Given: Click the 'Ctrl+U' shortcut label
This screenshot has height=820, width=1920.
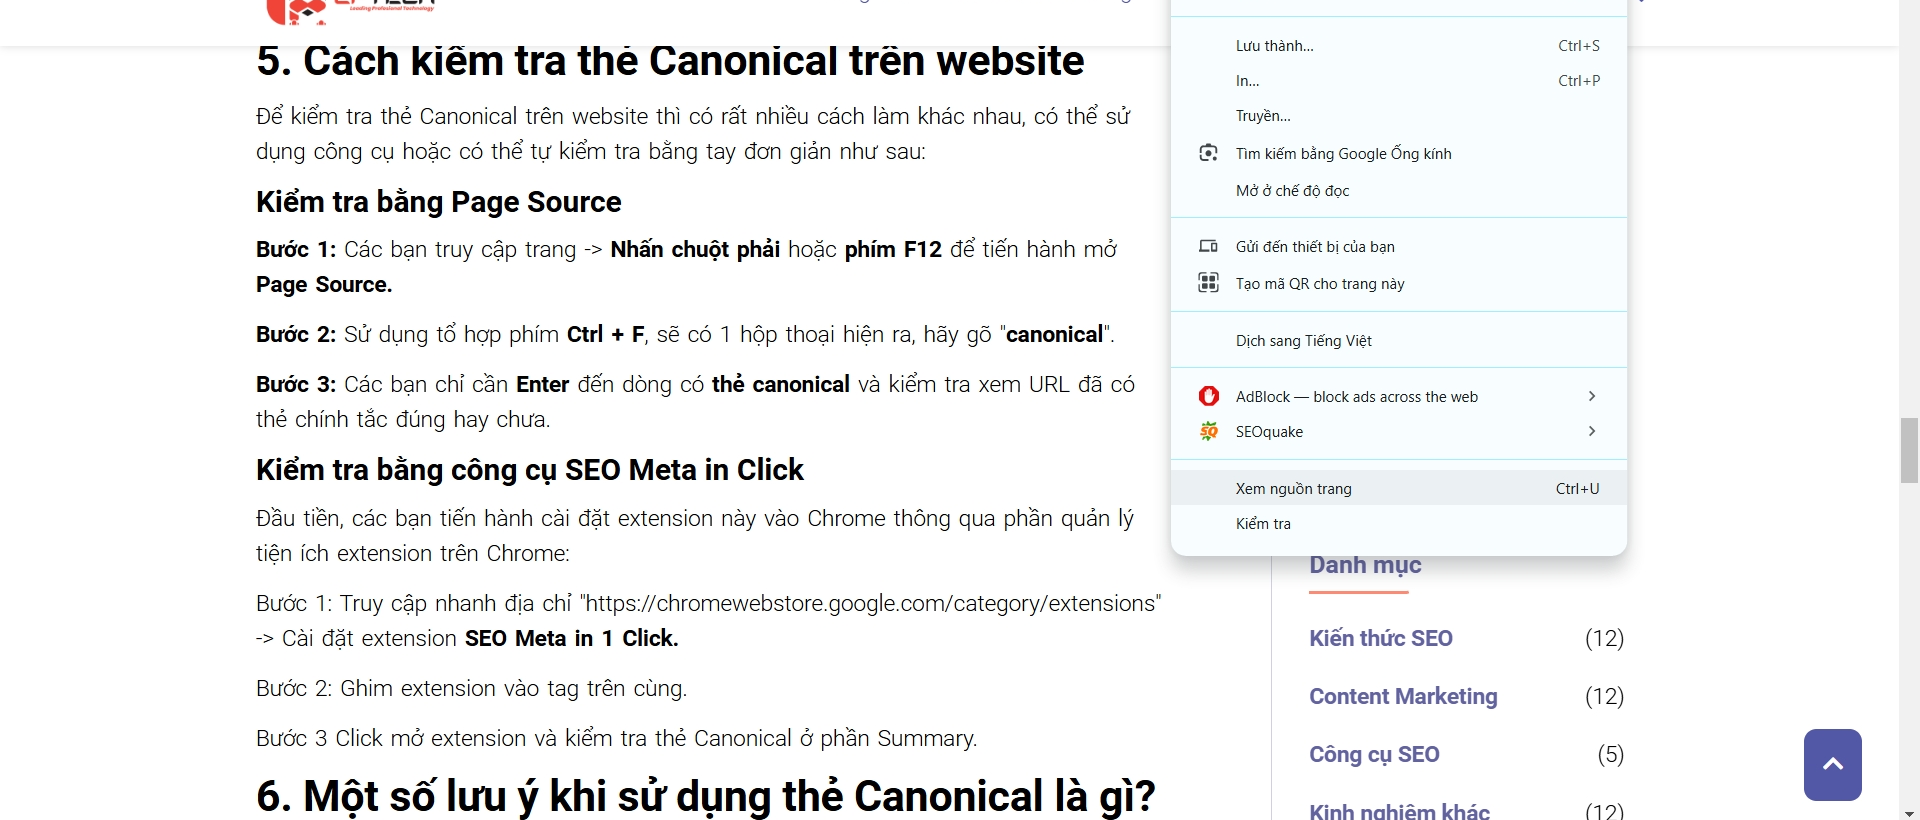Looking at the screenshot, I should point(1577,488).
